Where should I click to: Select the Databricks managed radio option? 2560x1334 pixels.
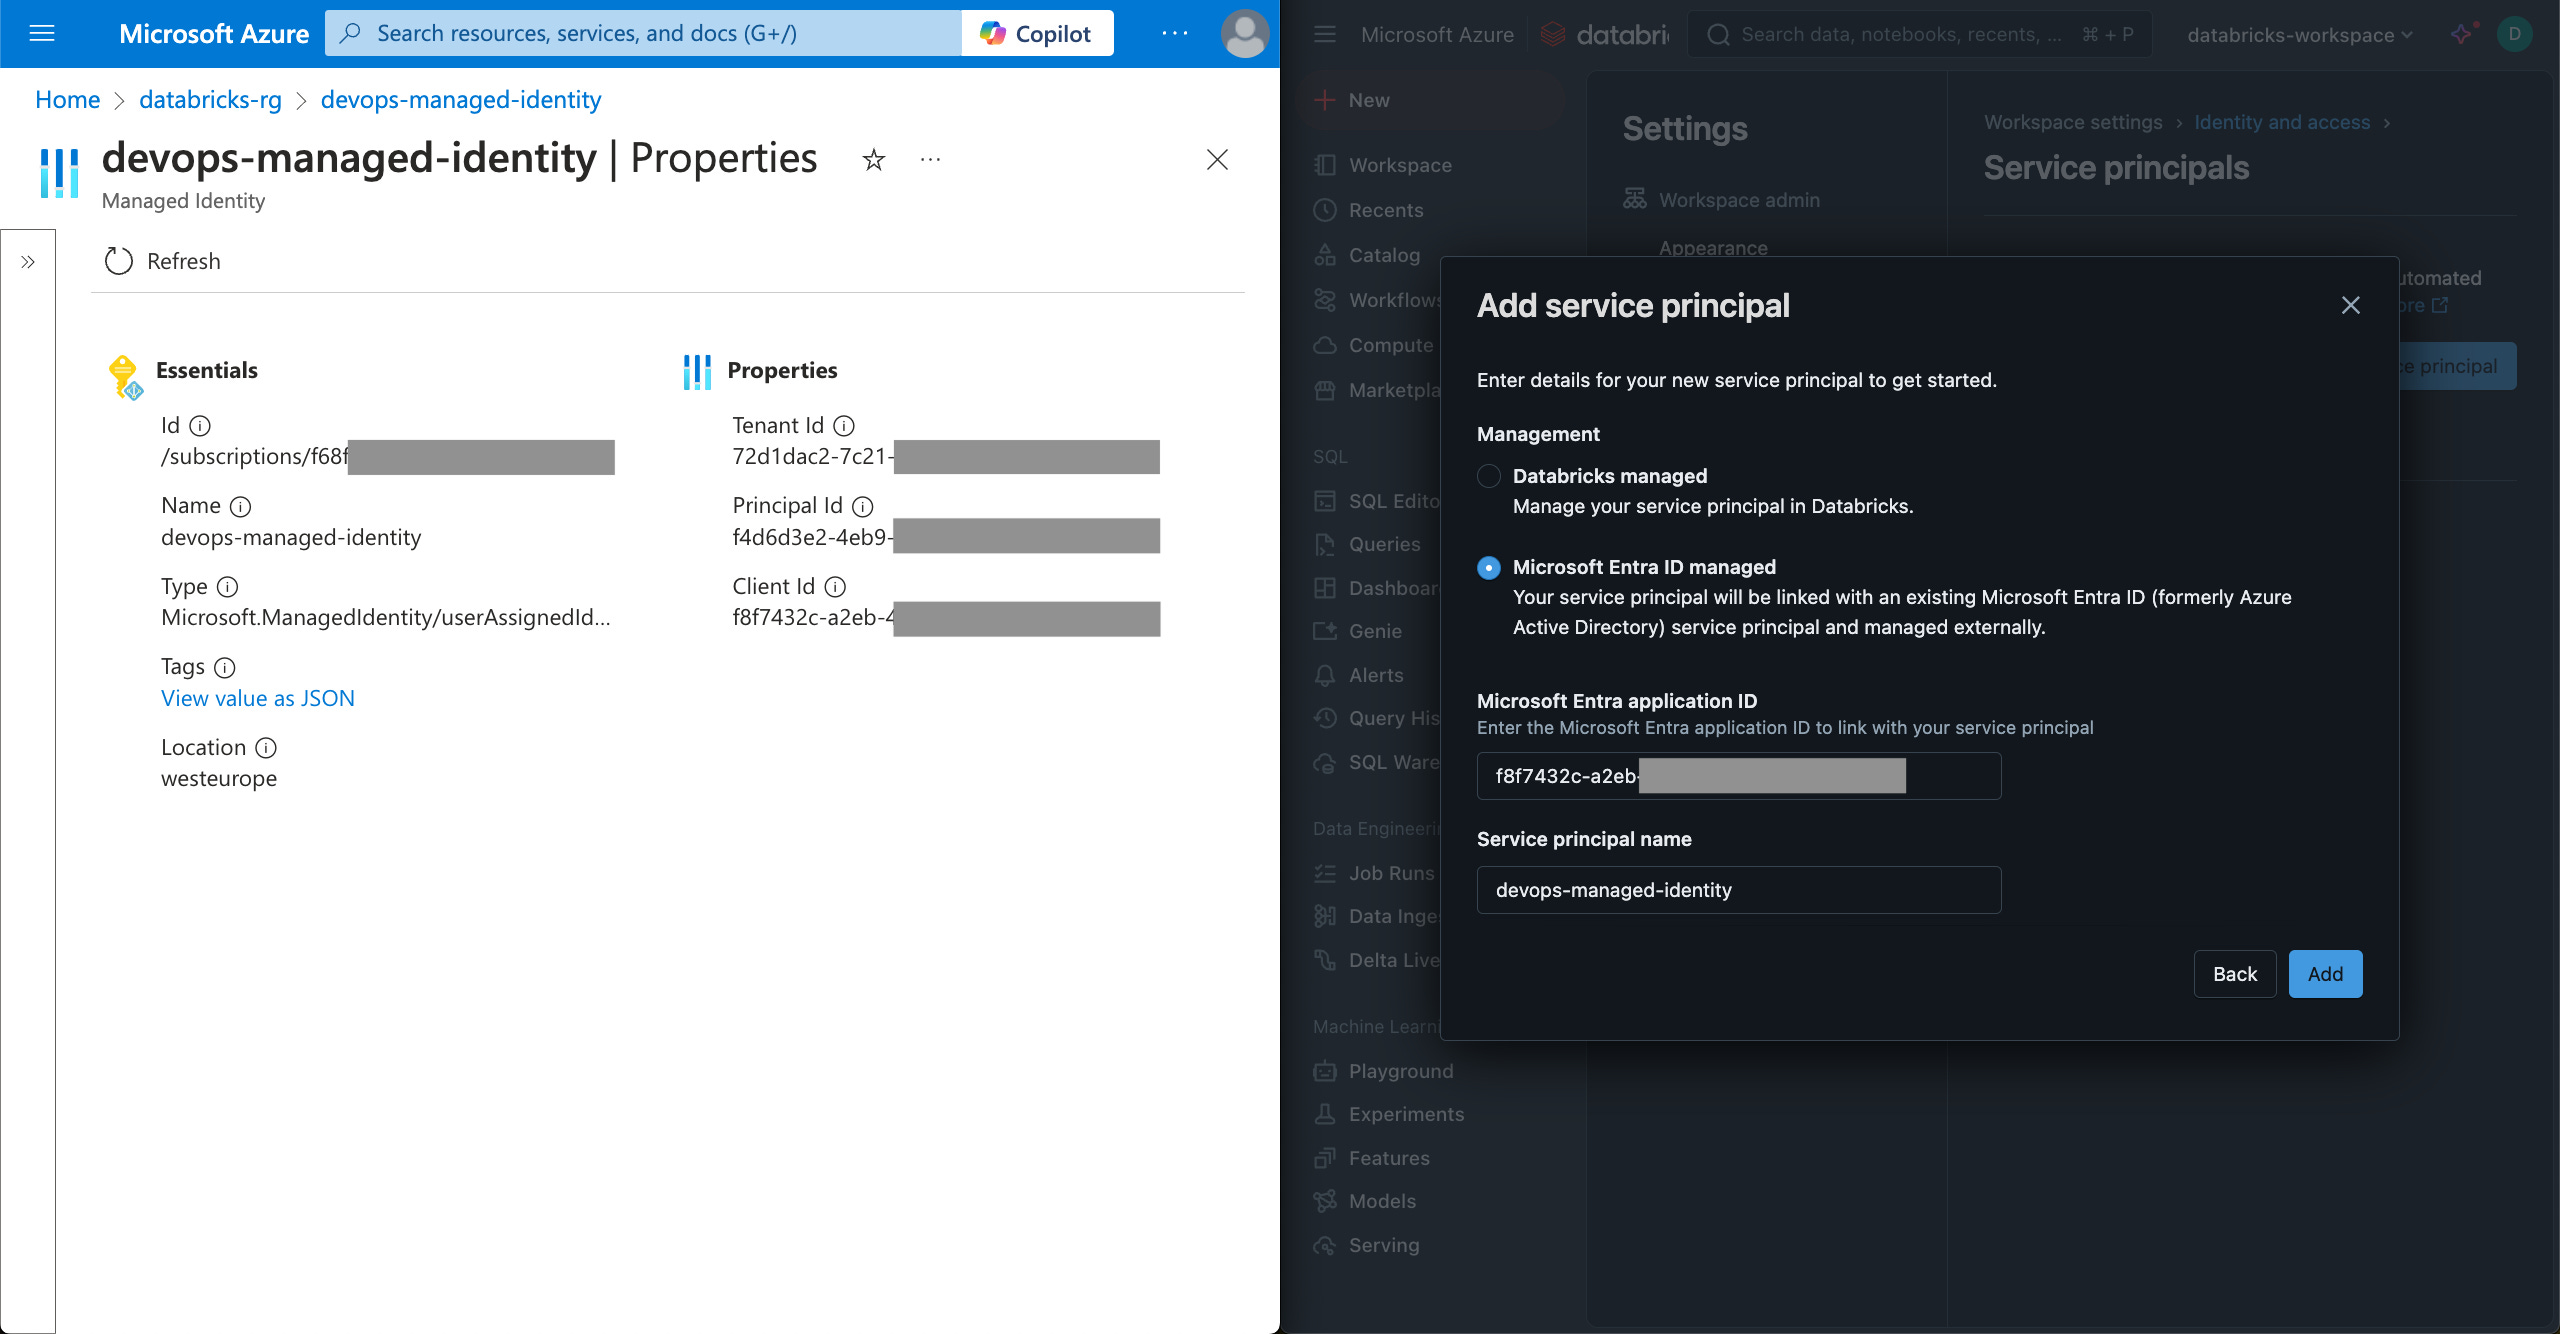(1489, 476)
